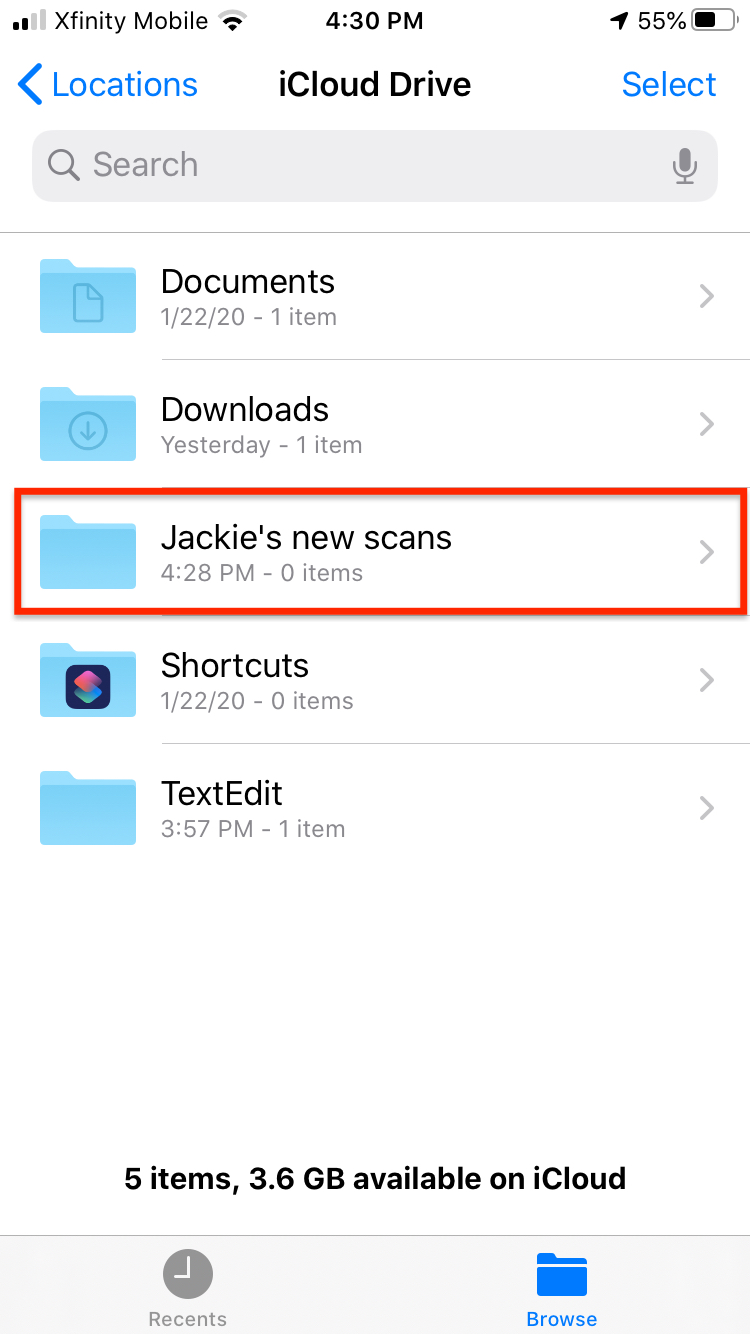Image resolution: width=750 pixels, height=1334 pixels.
Task: Tap the Documents folder icon
Action: pyautogui.click(x=88, y=296)
